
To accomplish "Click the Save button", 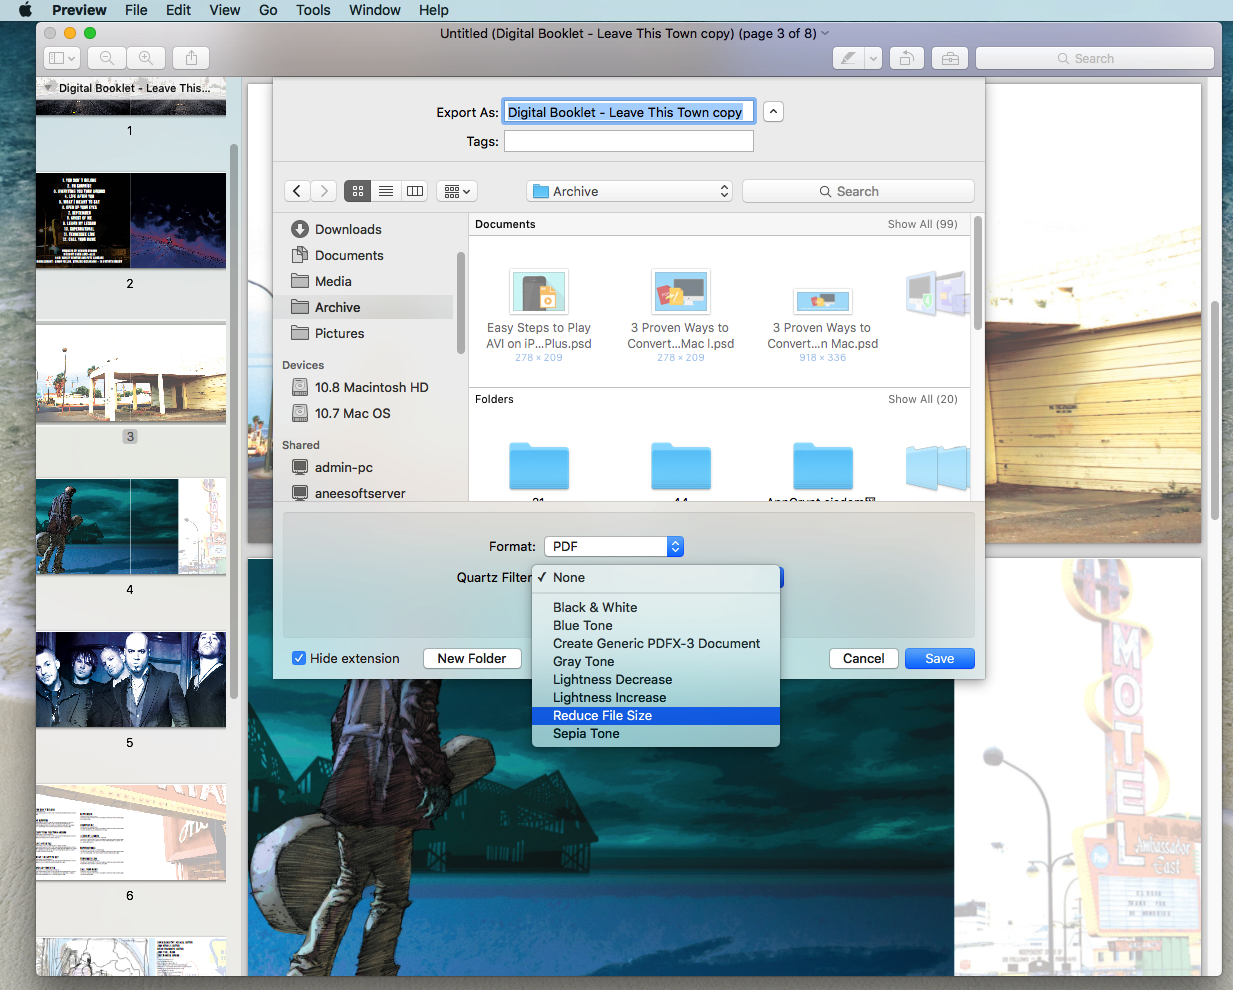I will 939,658.
